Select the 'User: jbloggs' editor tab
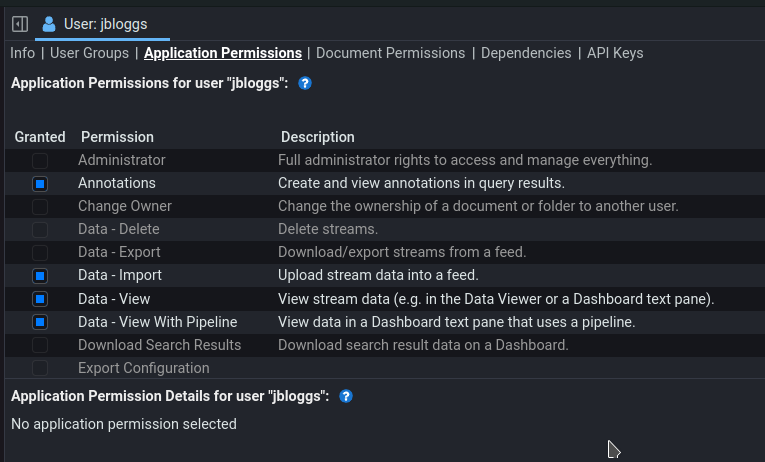Image resolution: width=765 pixels, height=462 pixels. pos(96,24)
